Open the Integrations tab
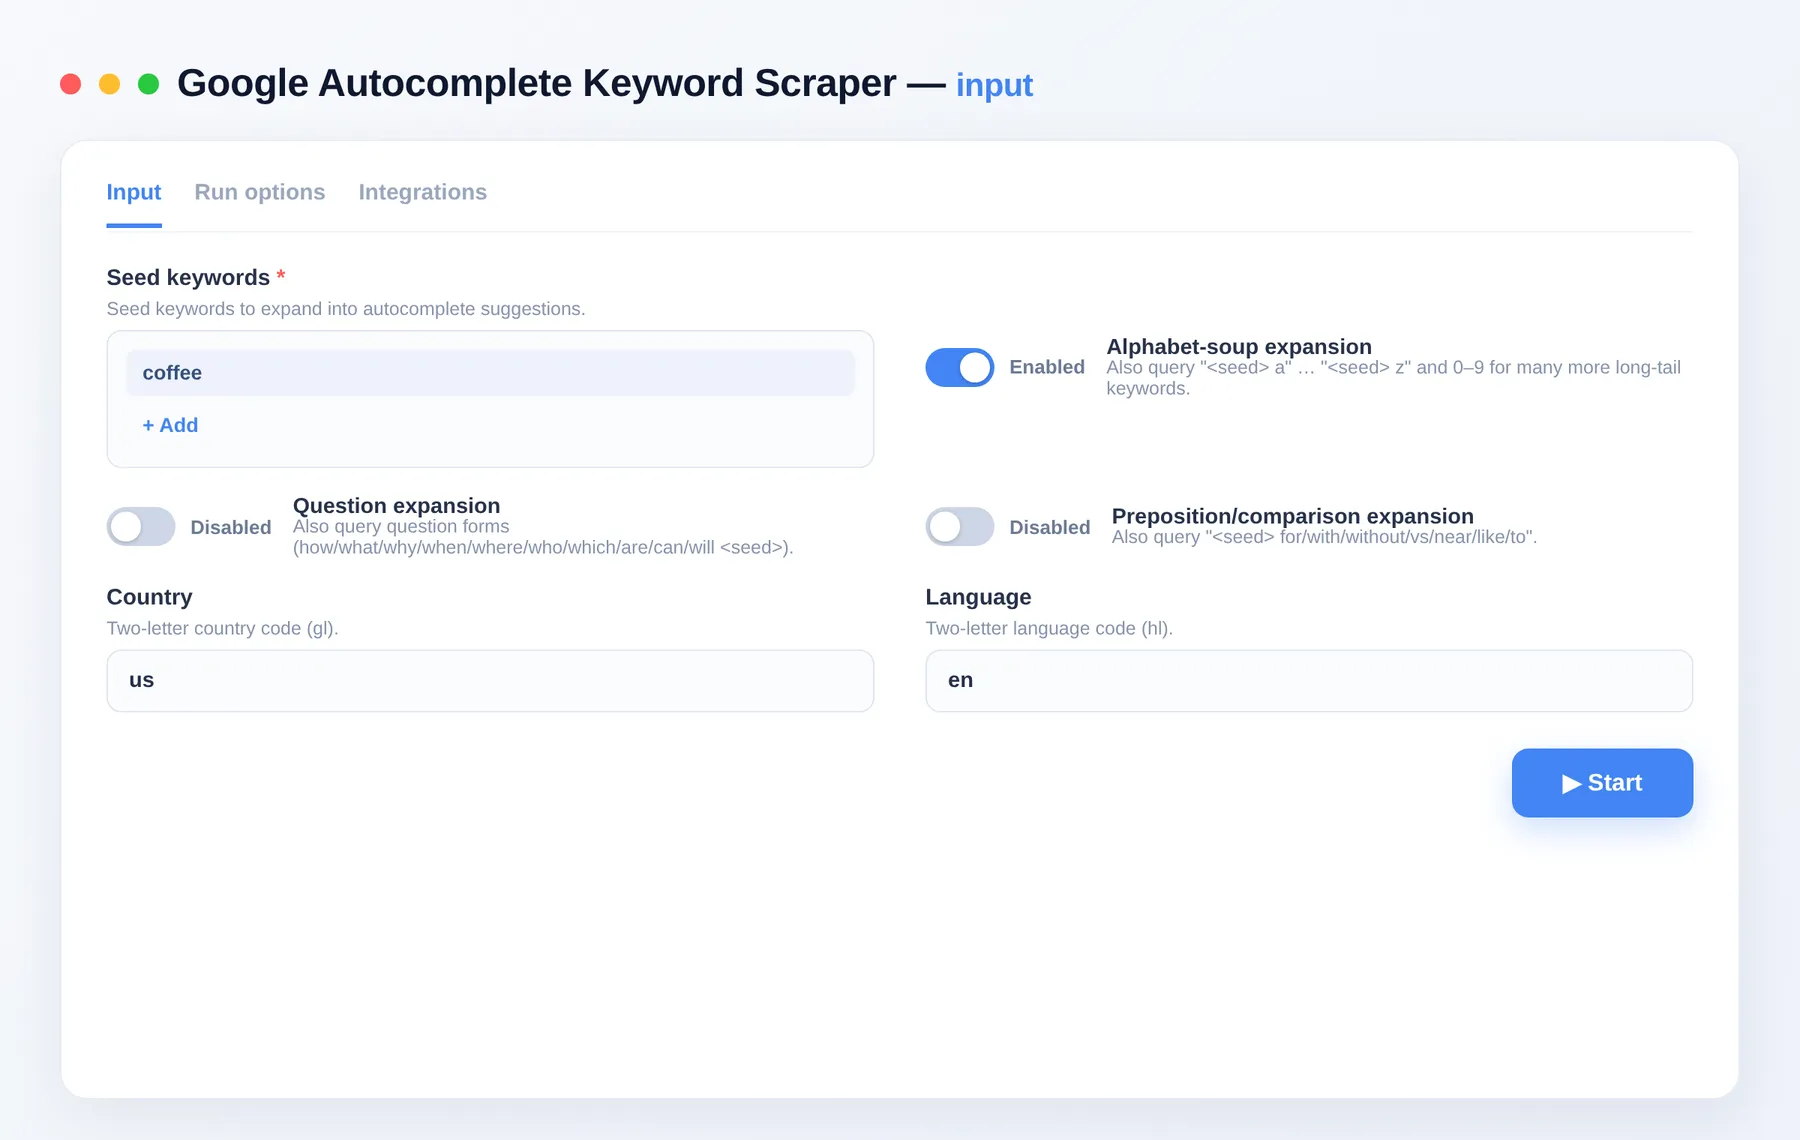The image size is (1800, 1140). [x=423, y=192]
